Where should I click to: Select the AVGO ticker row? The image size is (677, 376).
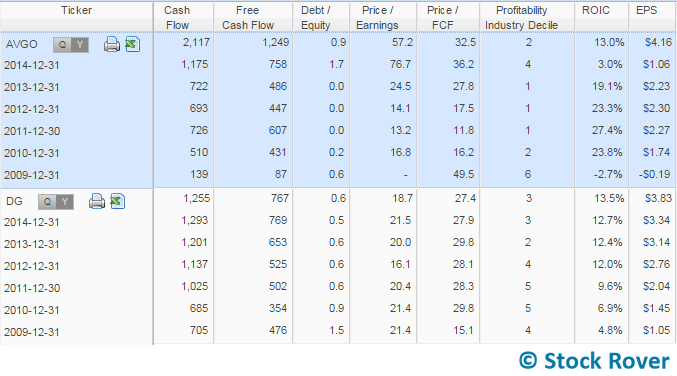(338, 44)
